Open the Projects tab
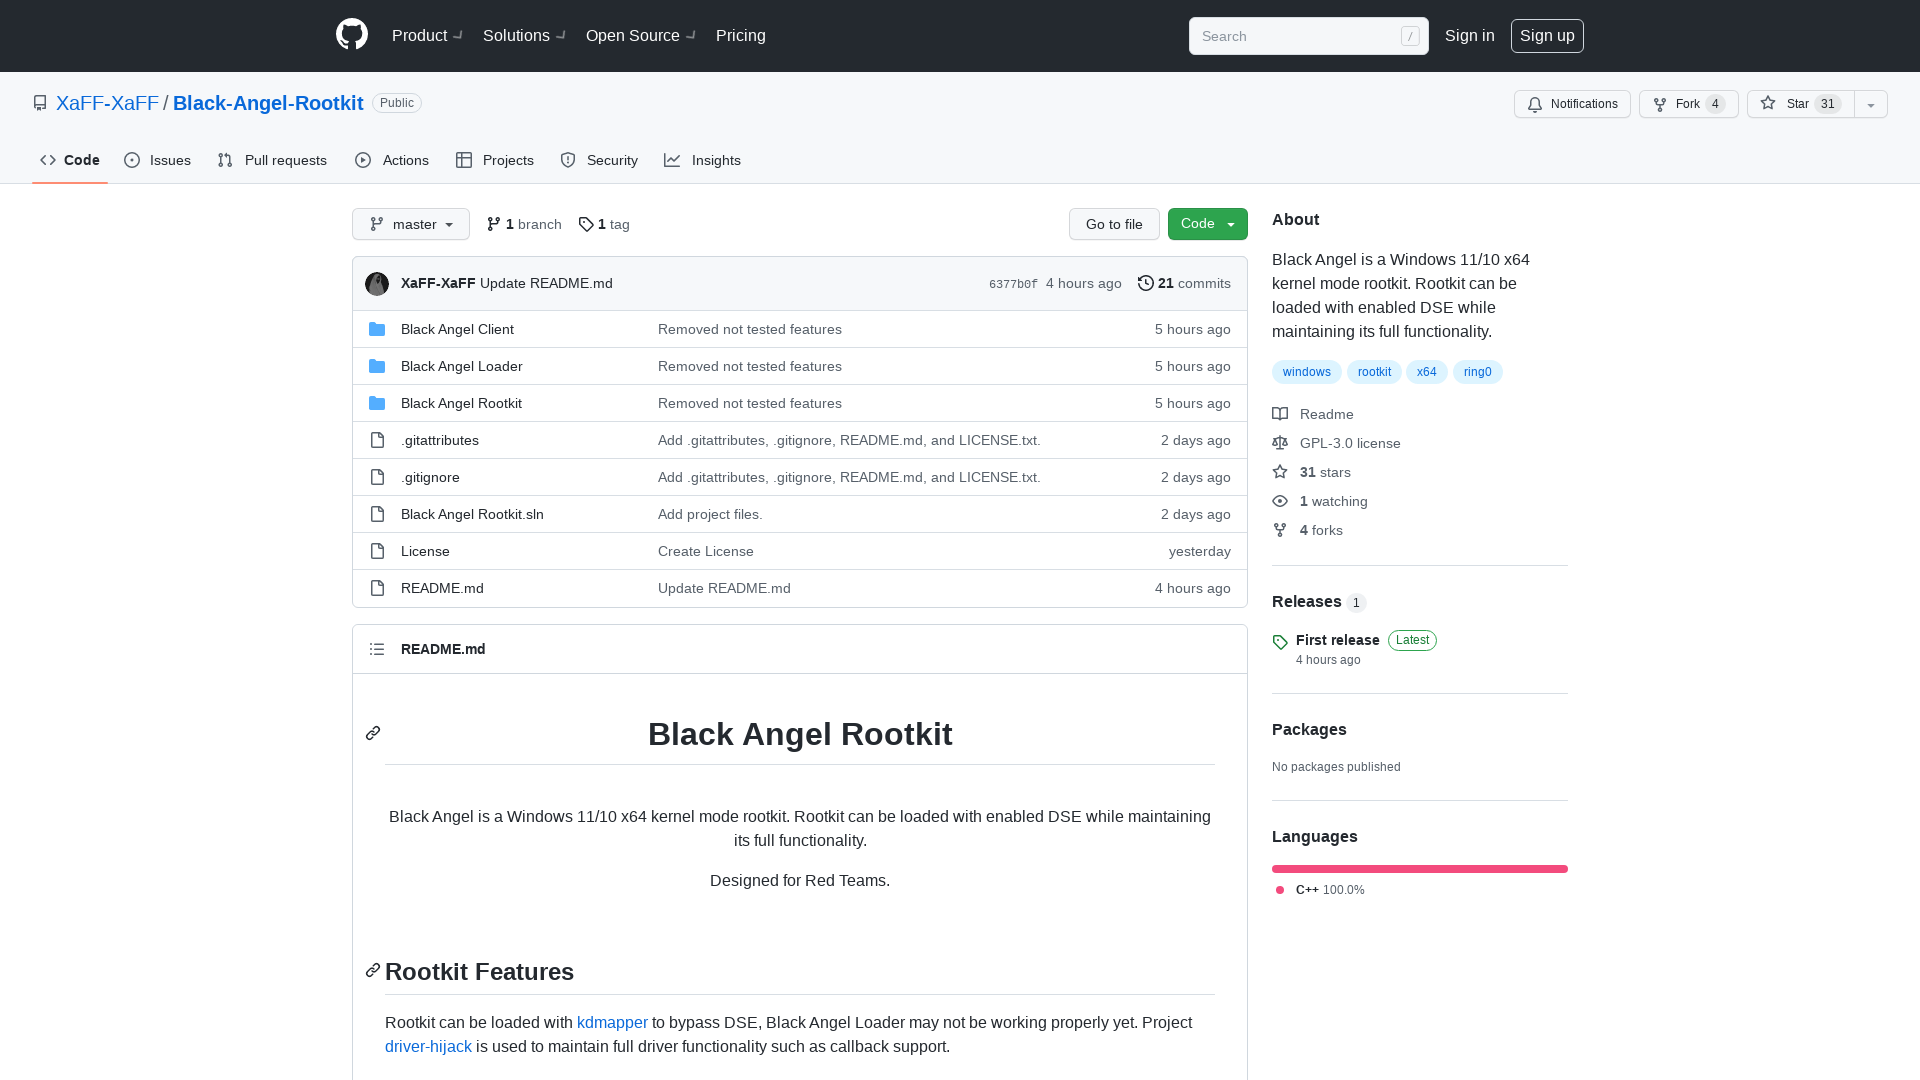 pyautogui.click(x=495, y=160)
